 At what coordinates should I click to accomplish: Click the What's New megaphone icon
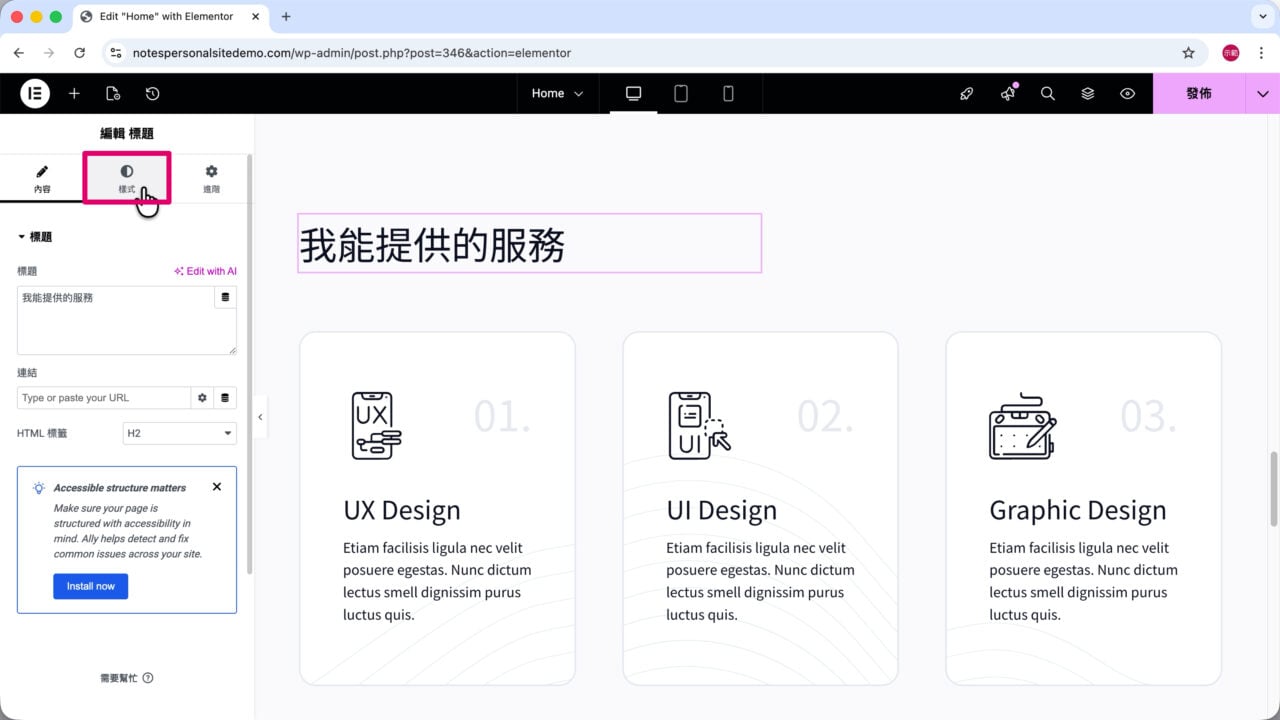click(x=1008, y=93)
